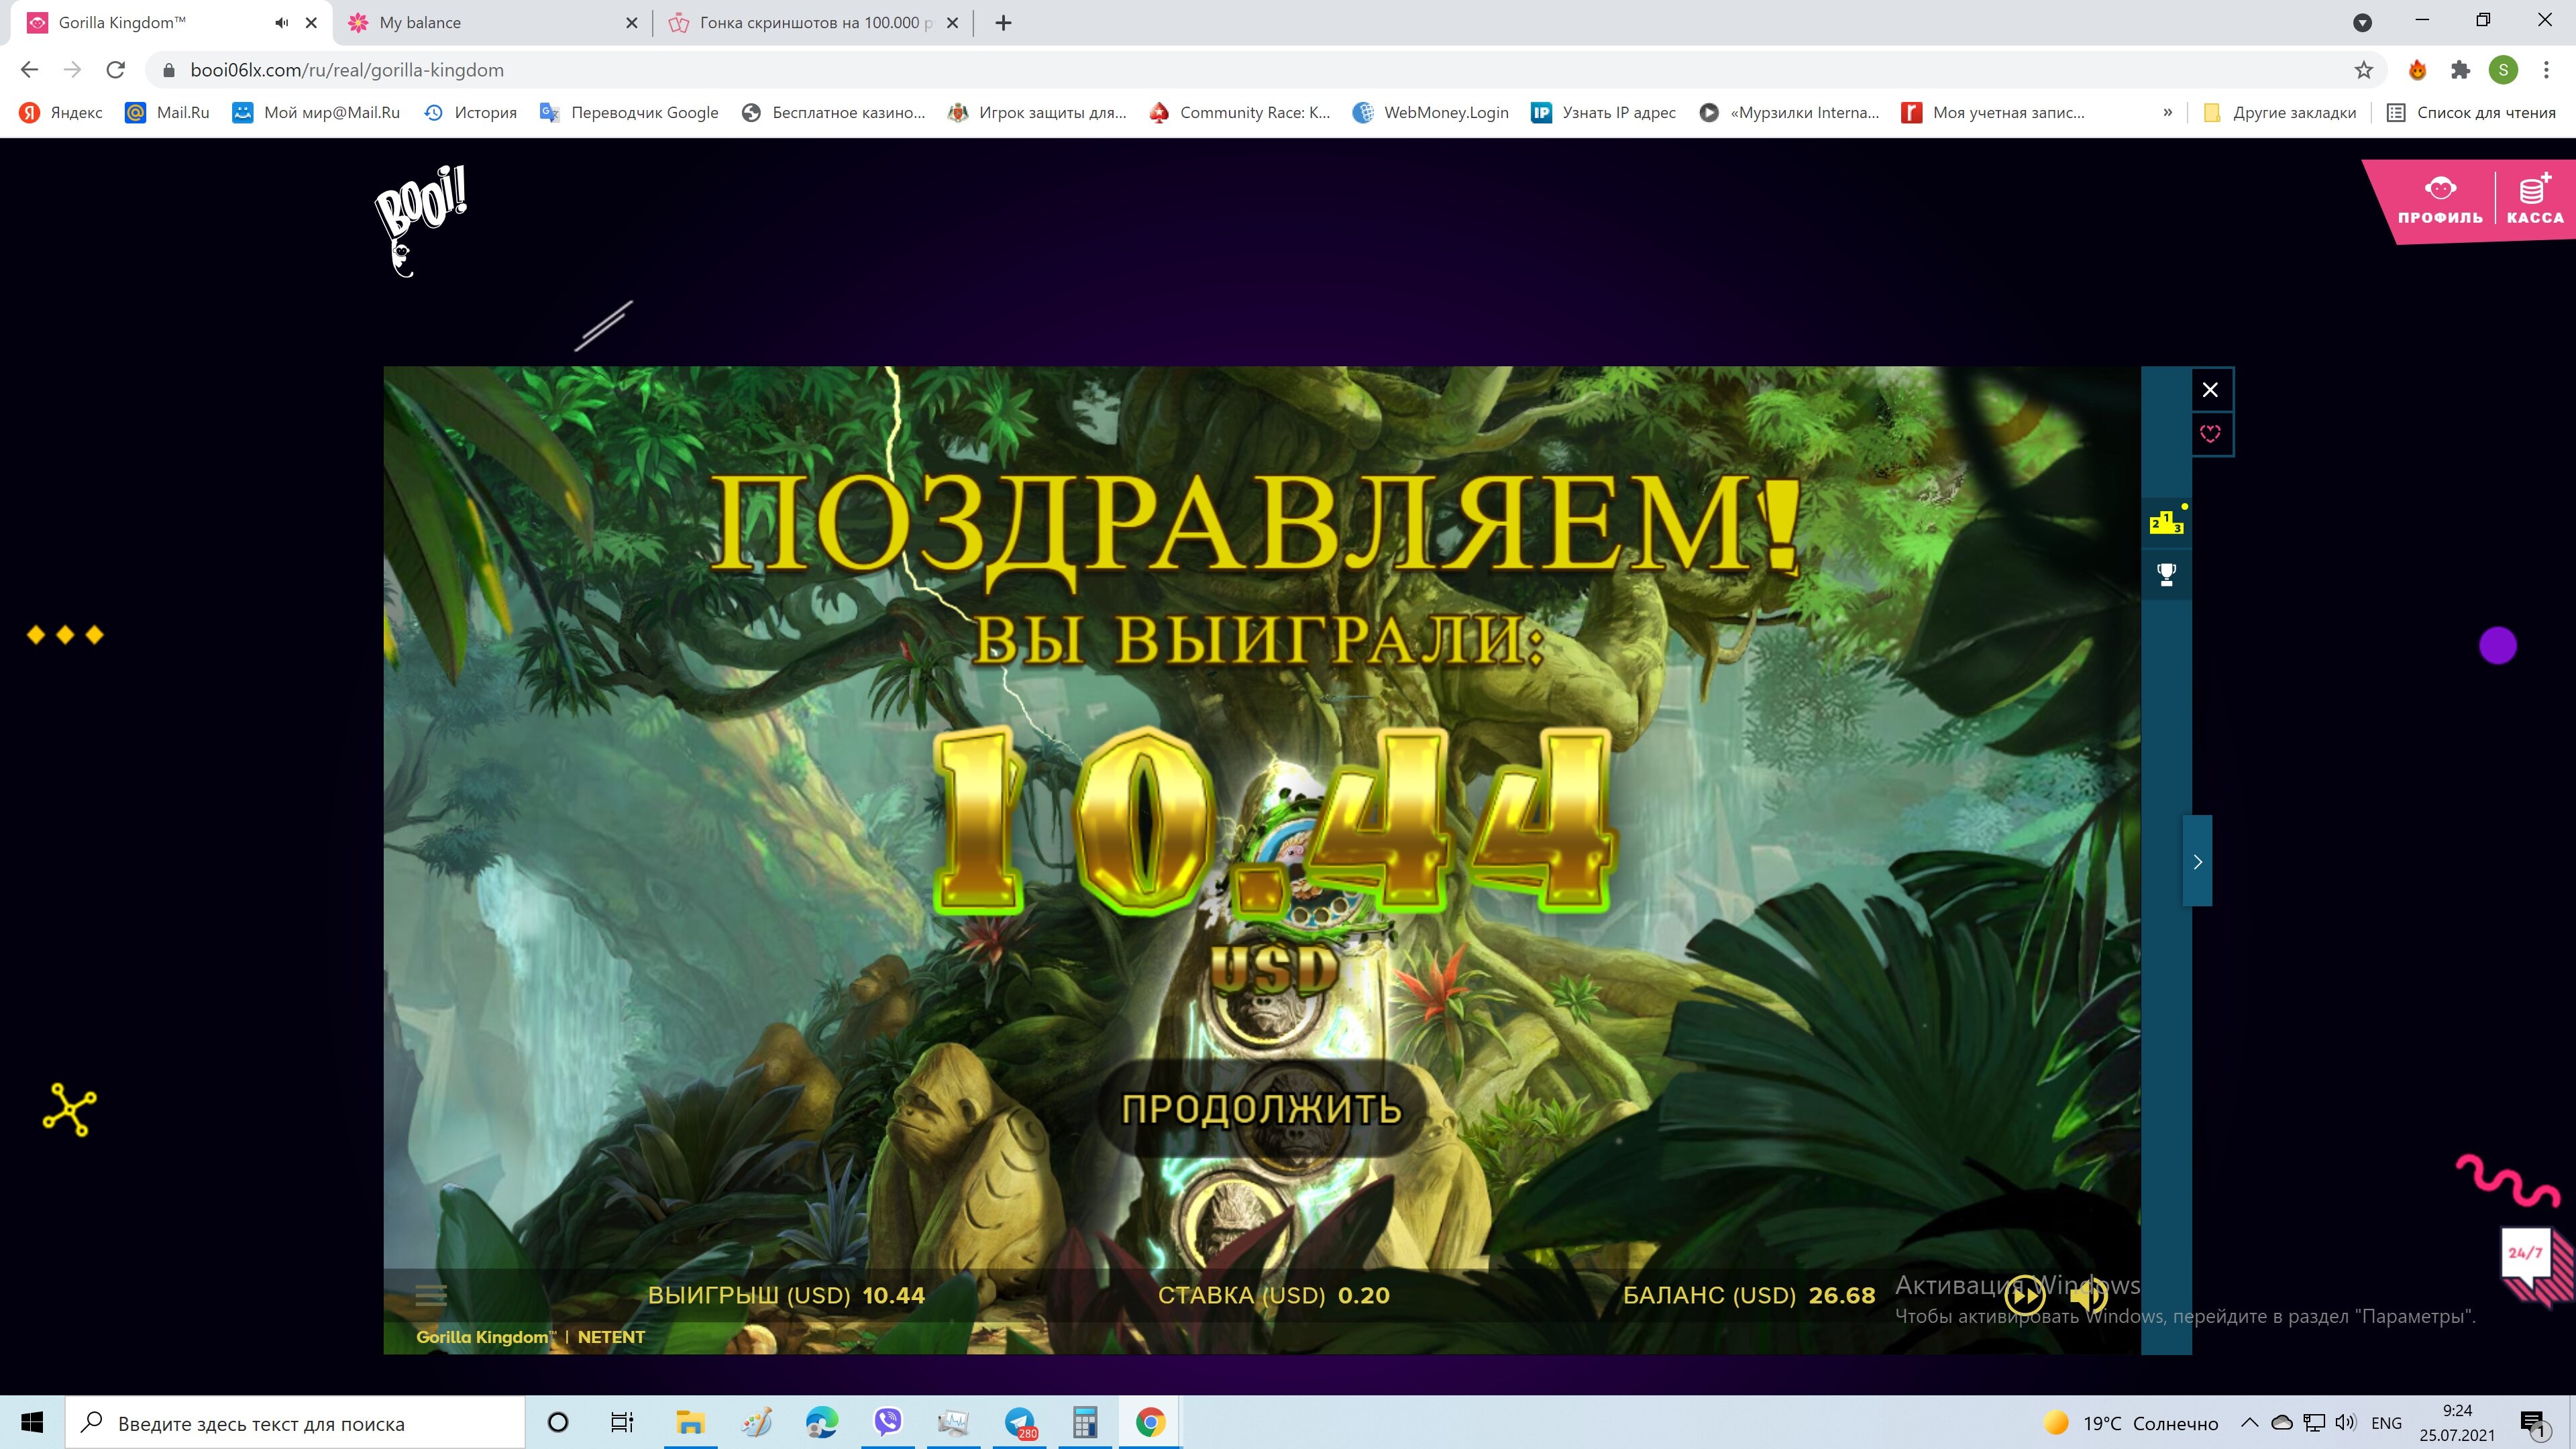Toggle fast-forward quick spin button
Screen dimensions: 2576x1449
(x=2024, y=1296)
